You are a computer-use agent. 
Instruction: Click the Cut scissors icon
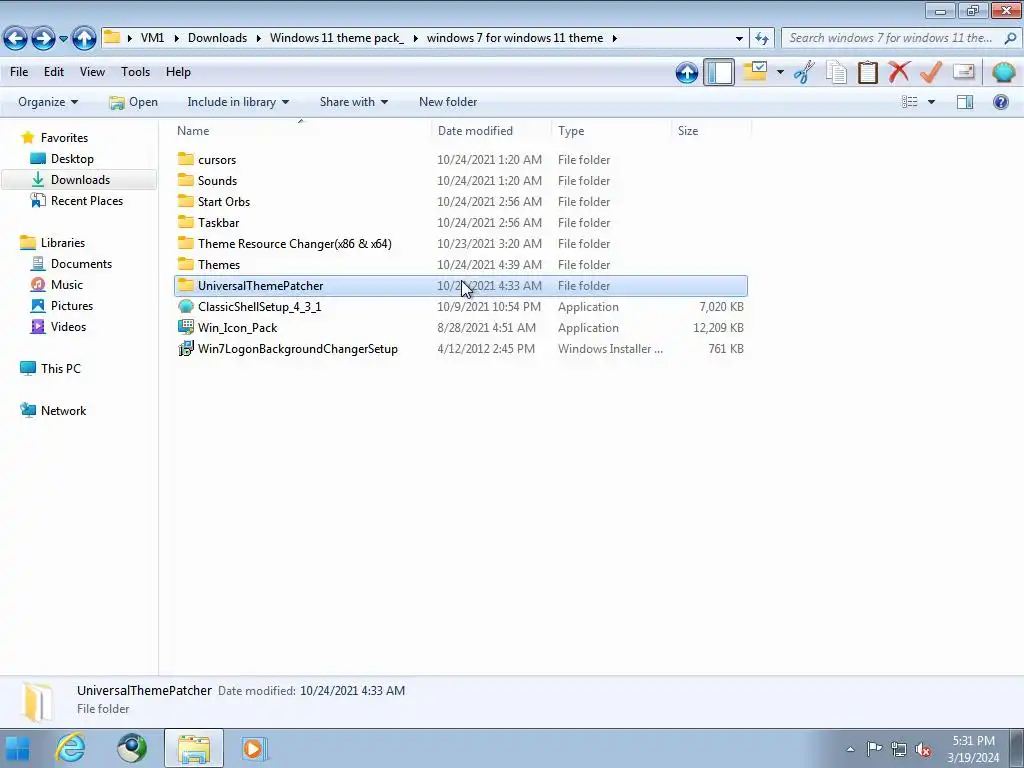pos(804,72)
